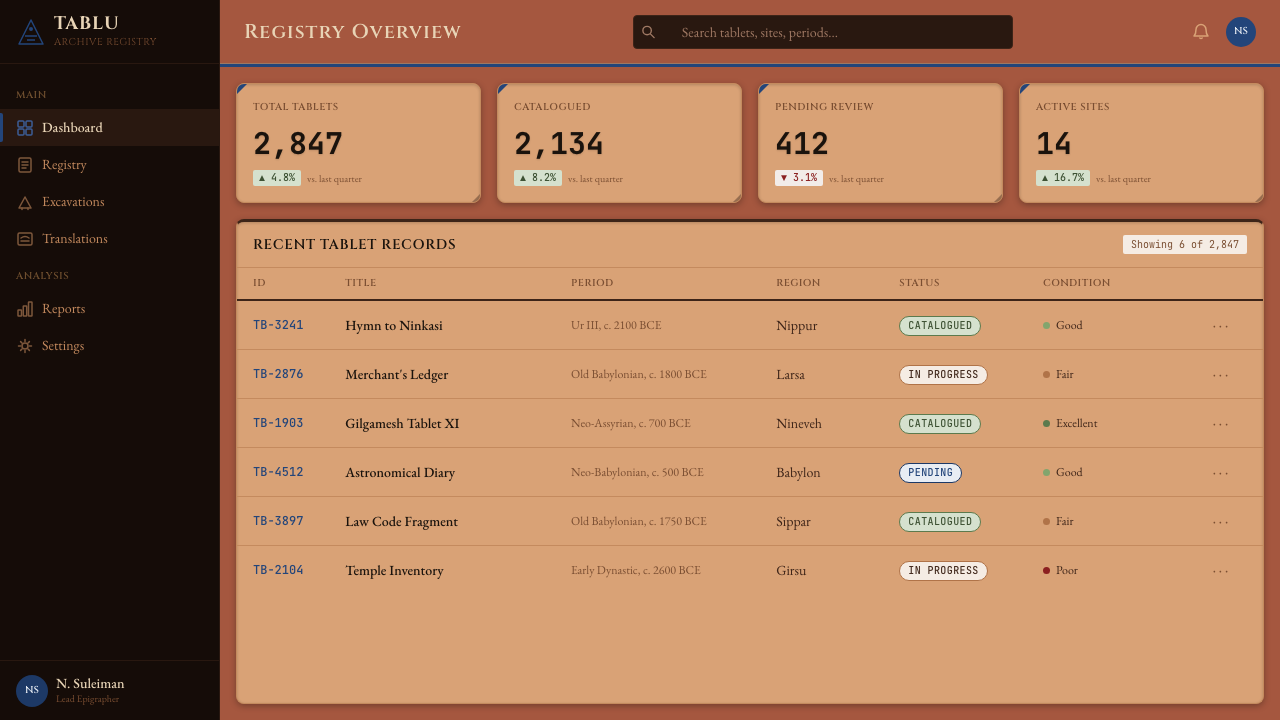1280x720 pixels.
Task: Click the Translations icon in sidebar
Action: pos(25,239)
